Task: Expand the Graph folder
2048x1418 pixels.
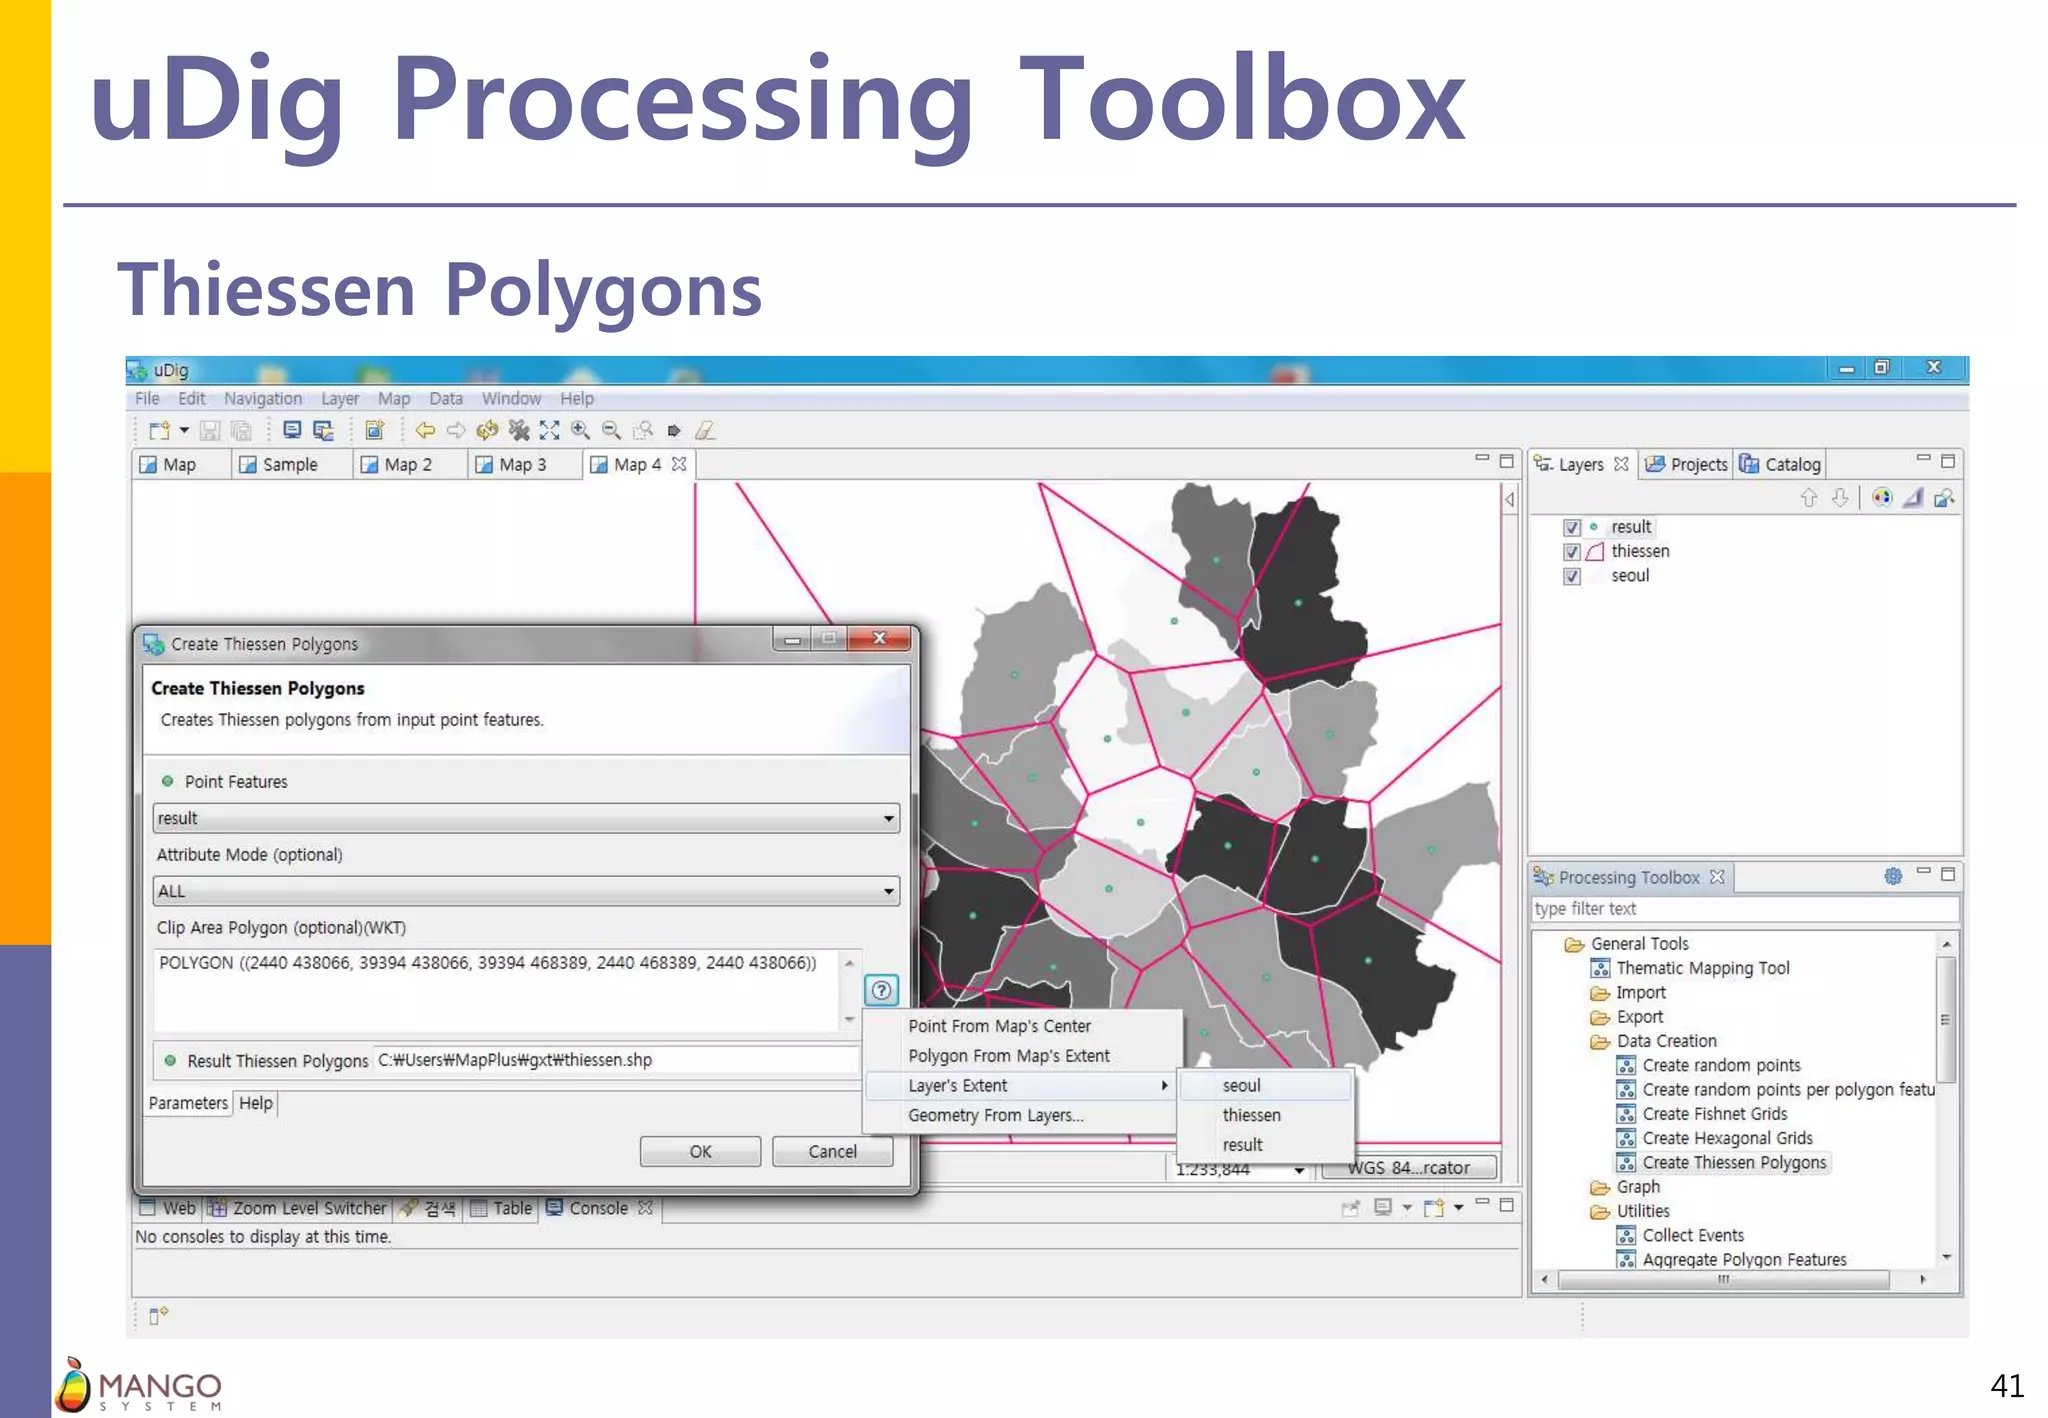Action: 1600,1187
